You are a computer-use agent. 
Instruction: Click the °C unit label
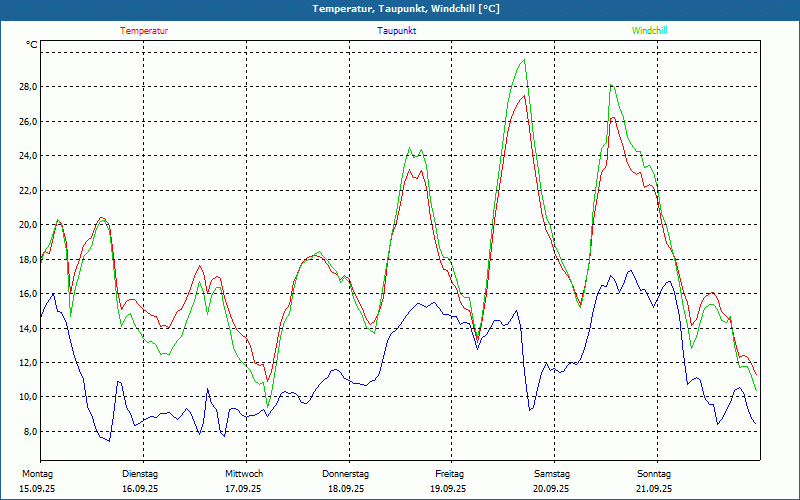(32, 45)
